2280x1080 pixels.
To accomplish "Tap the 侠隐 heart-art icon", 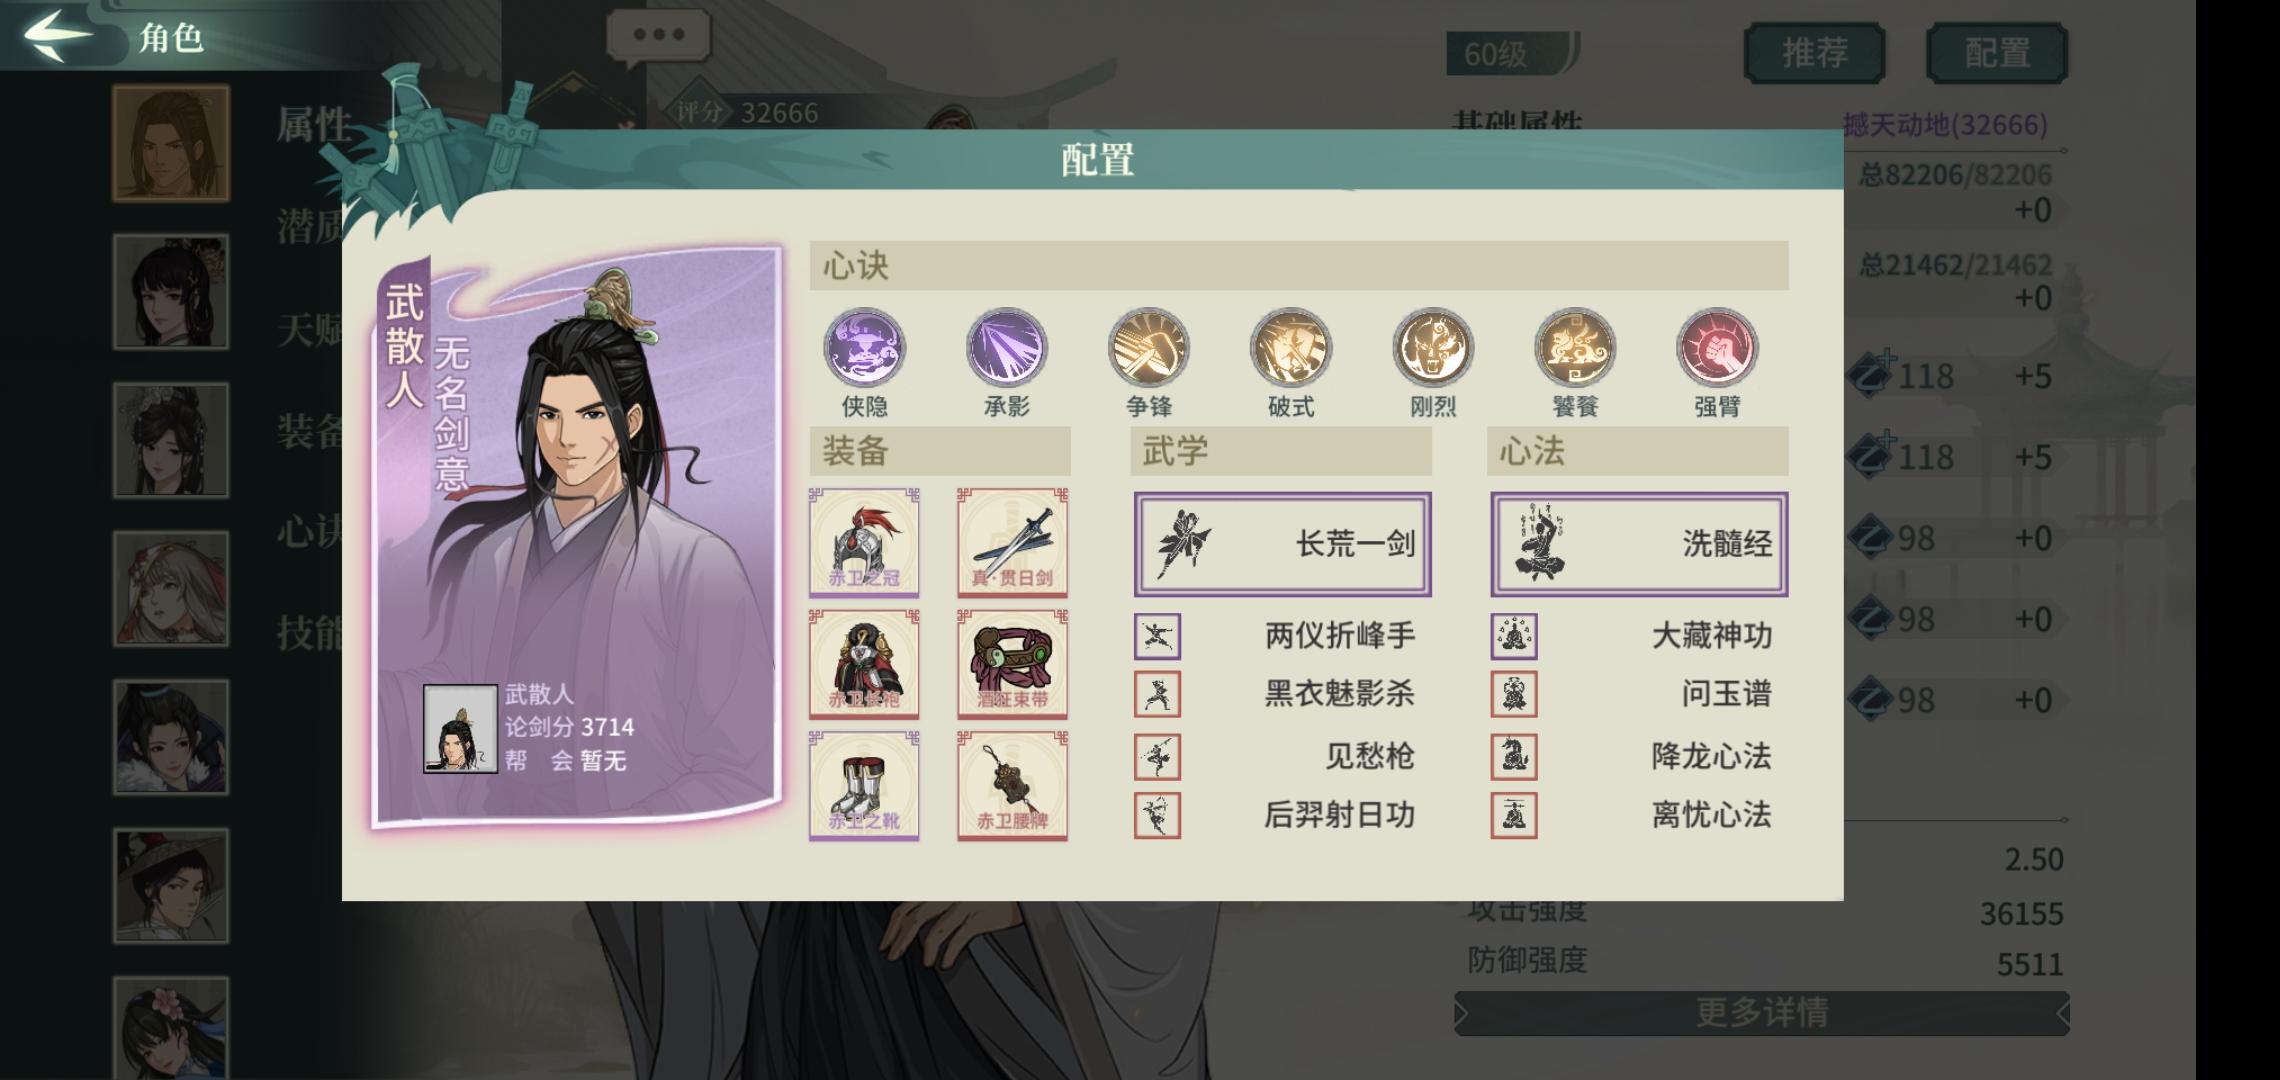I will click(864, 349).
